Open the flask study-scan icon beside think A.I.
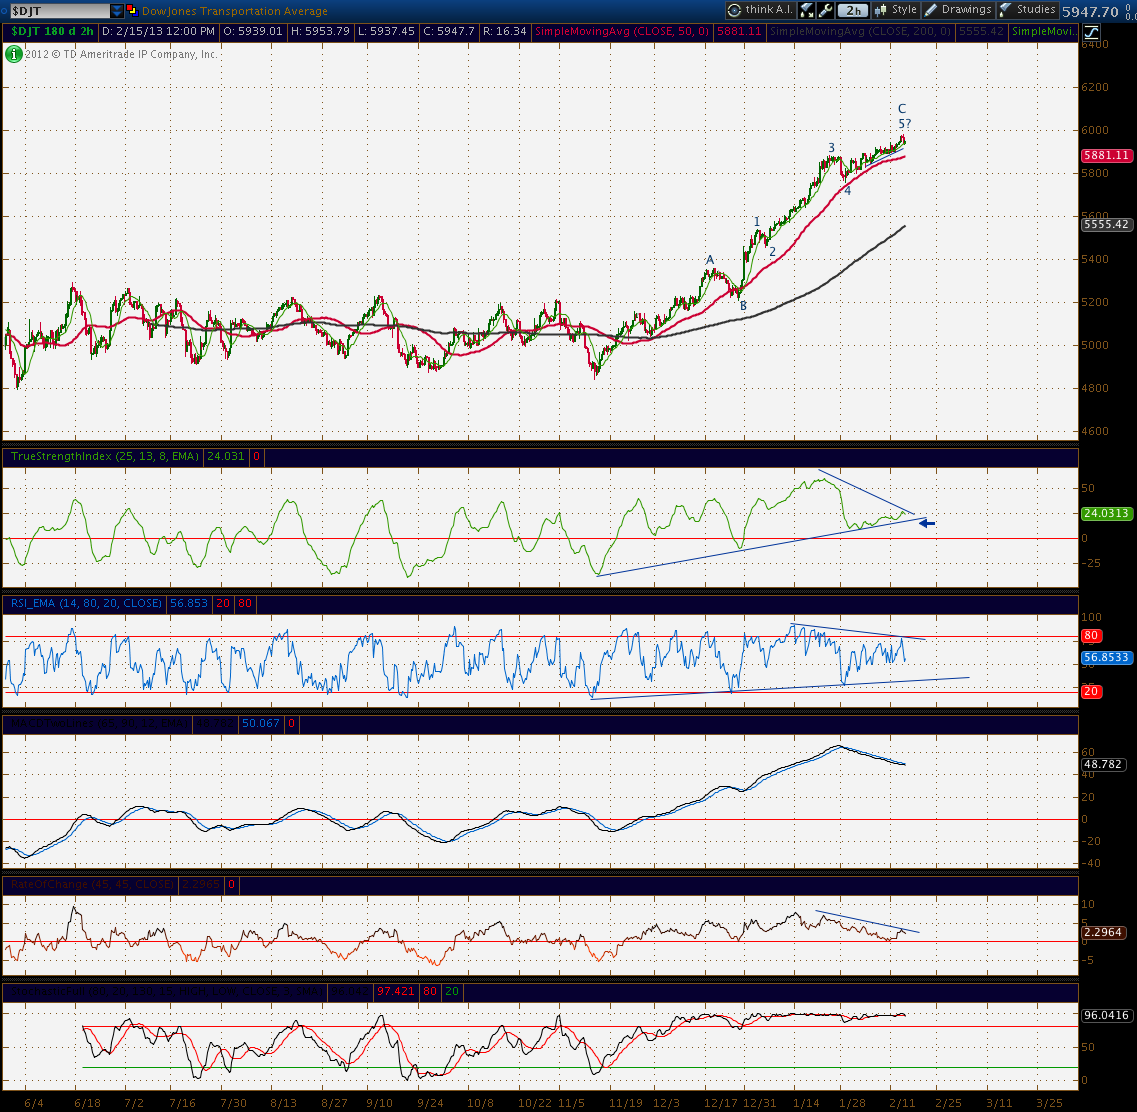 point(806,10)
